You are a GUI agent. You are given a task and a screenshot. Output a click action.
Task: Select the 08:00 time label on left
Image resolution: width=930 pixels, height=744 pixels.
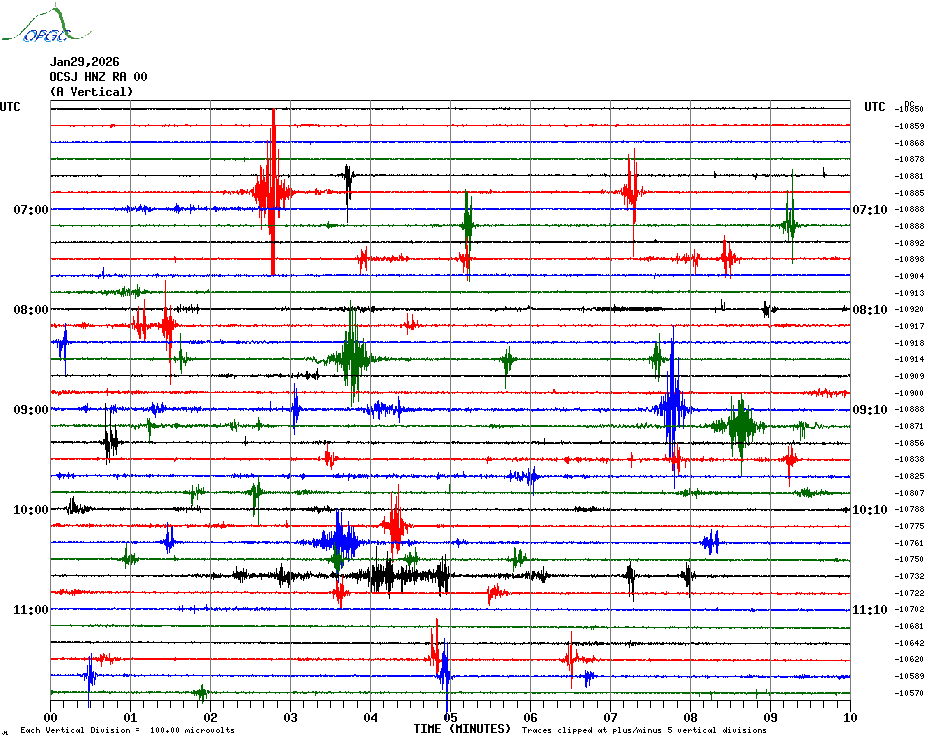(31, 310)
